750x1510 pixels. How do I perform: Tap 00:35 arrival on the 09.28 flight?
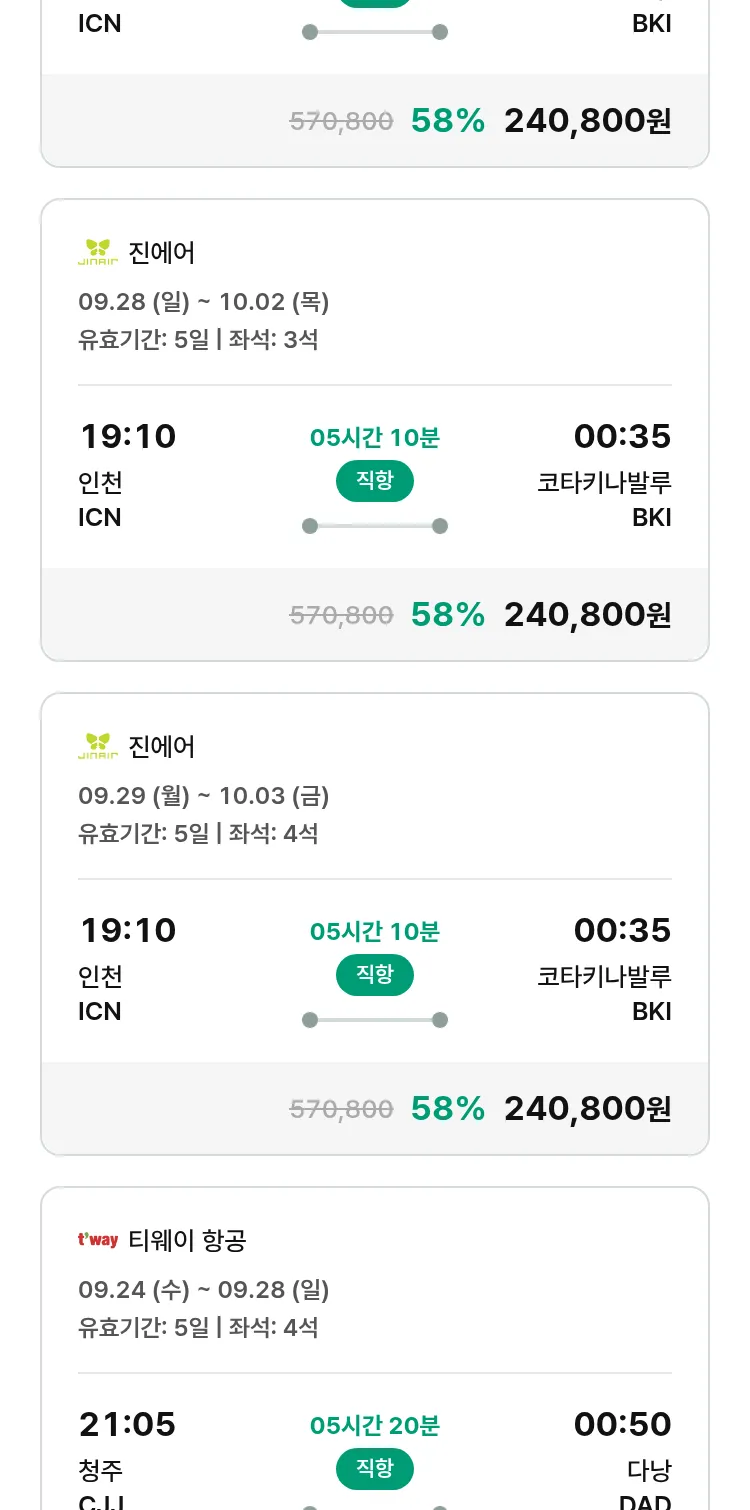[622, 436]
